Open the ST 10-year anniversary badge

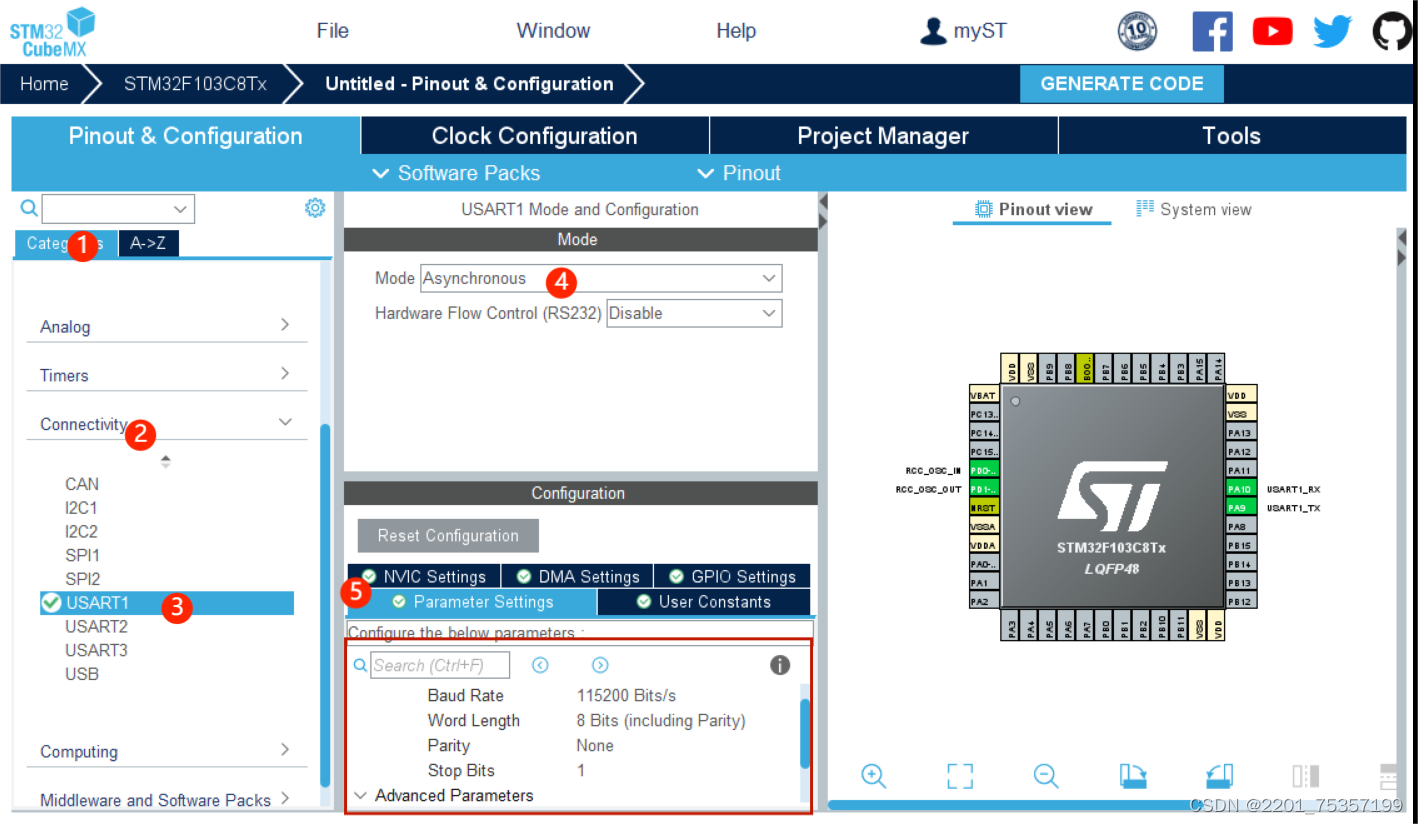tap(1137, 32)
